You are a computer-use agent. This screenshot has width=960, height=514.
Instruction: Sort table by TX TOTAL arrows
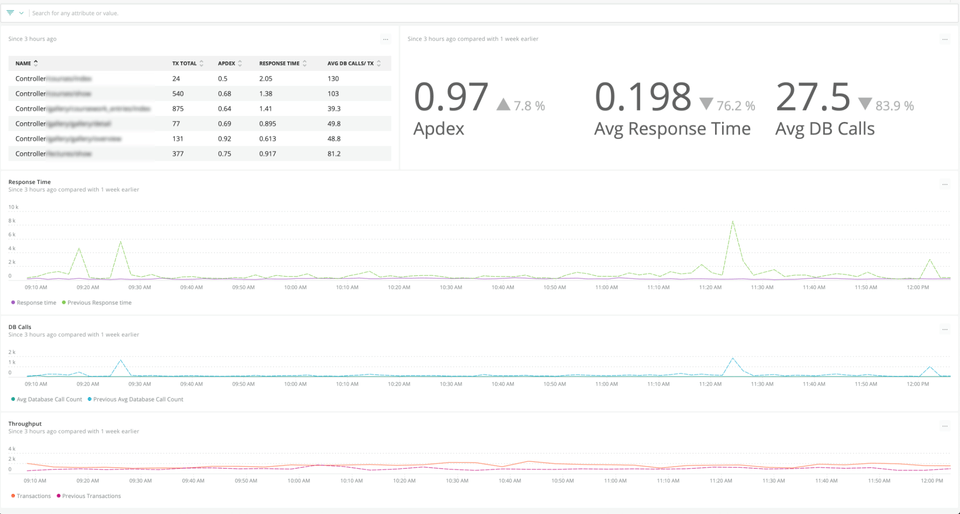[201, 63]
